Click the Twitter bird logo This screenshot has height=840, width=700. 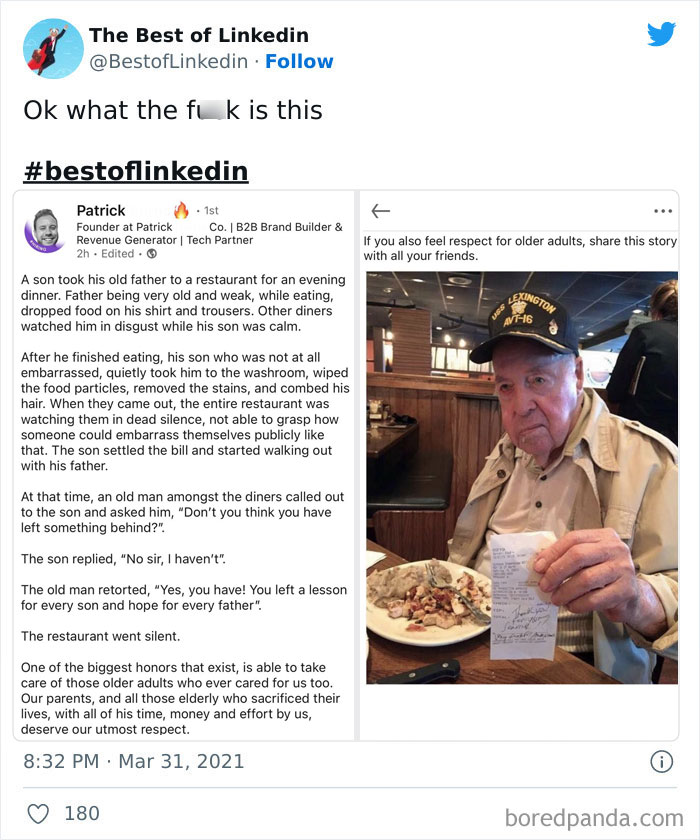pyautogui.click(x=661, y=34)
